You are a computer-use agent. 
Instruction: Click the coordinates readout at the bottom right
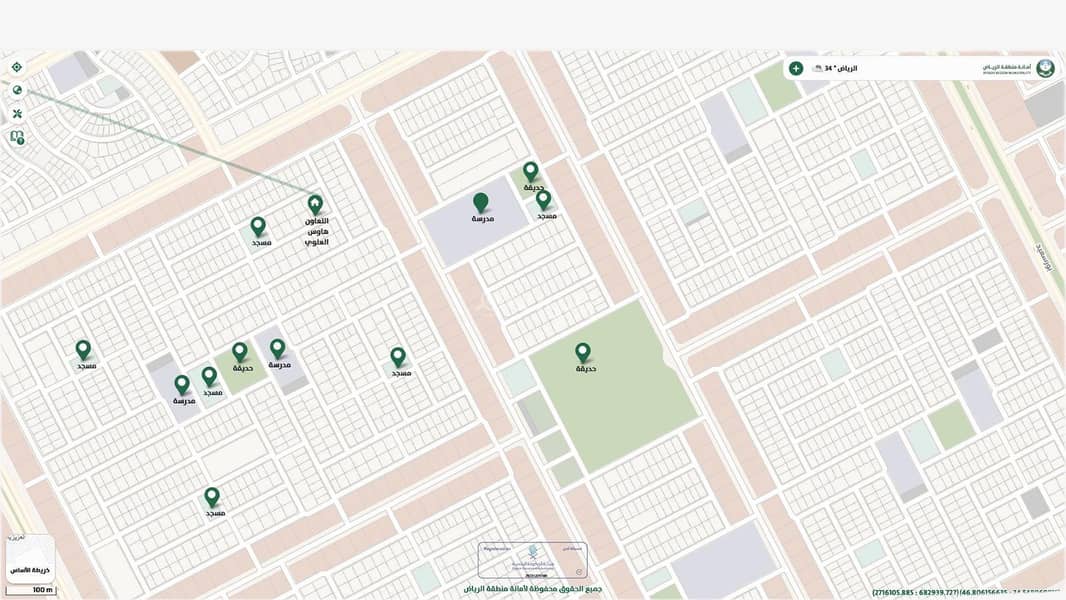click(968, 593)
